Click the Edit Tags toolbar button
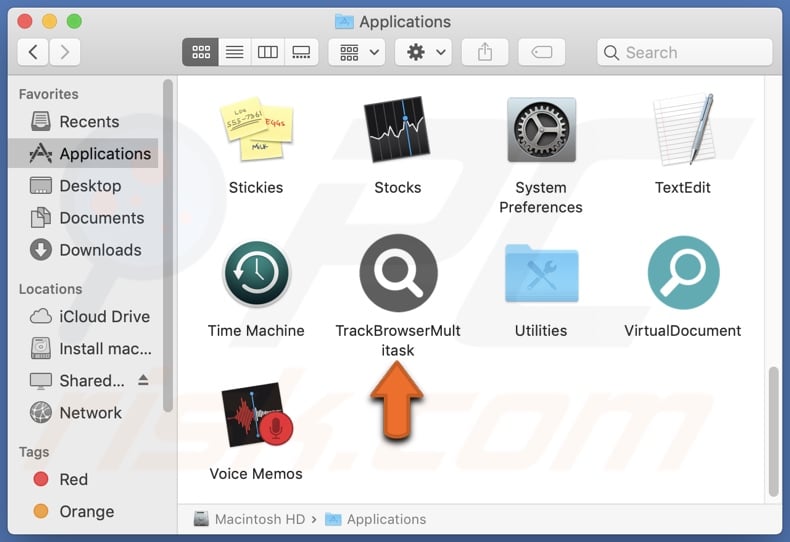The image size is (790, 542). (x=542, y=52)
